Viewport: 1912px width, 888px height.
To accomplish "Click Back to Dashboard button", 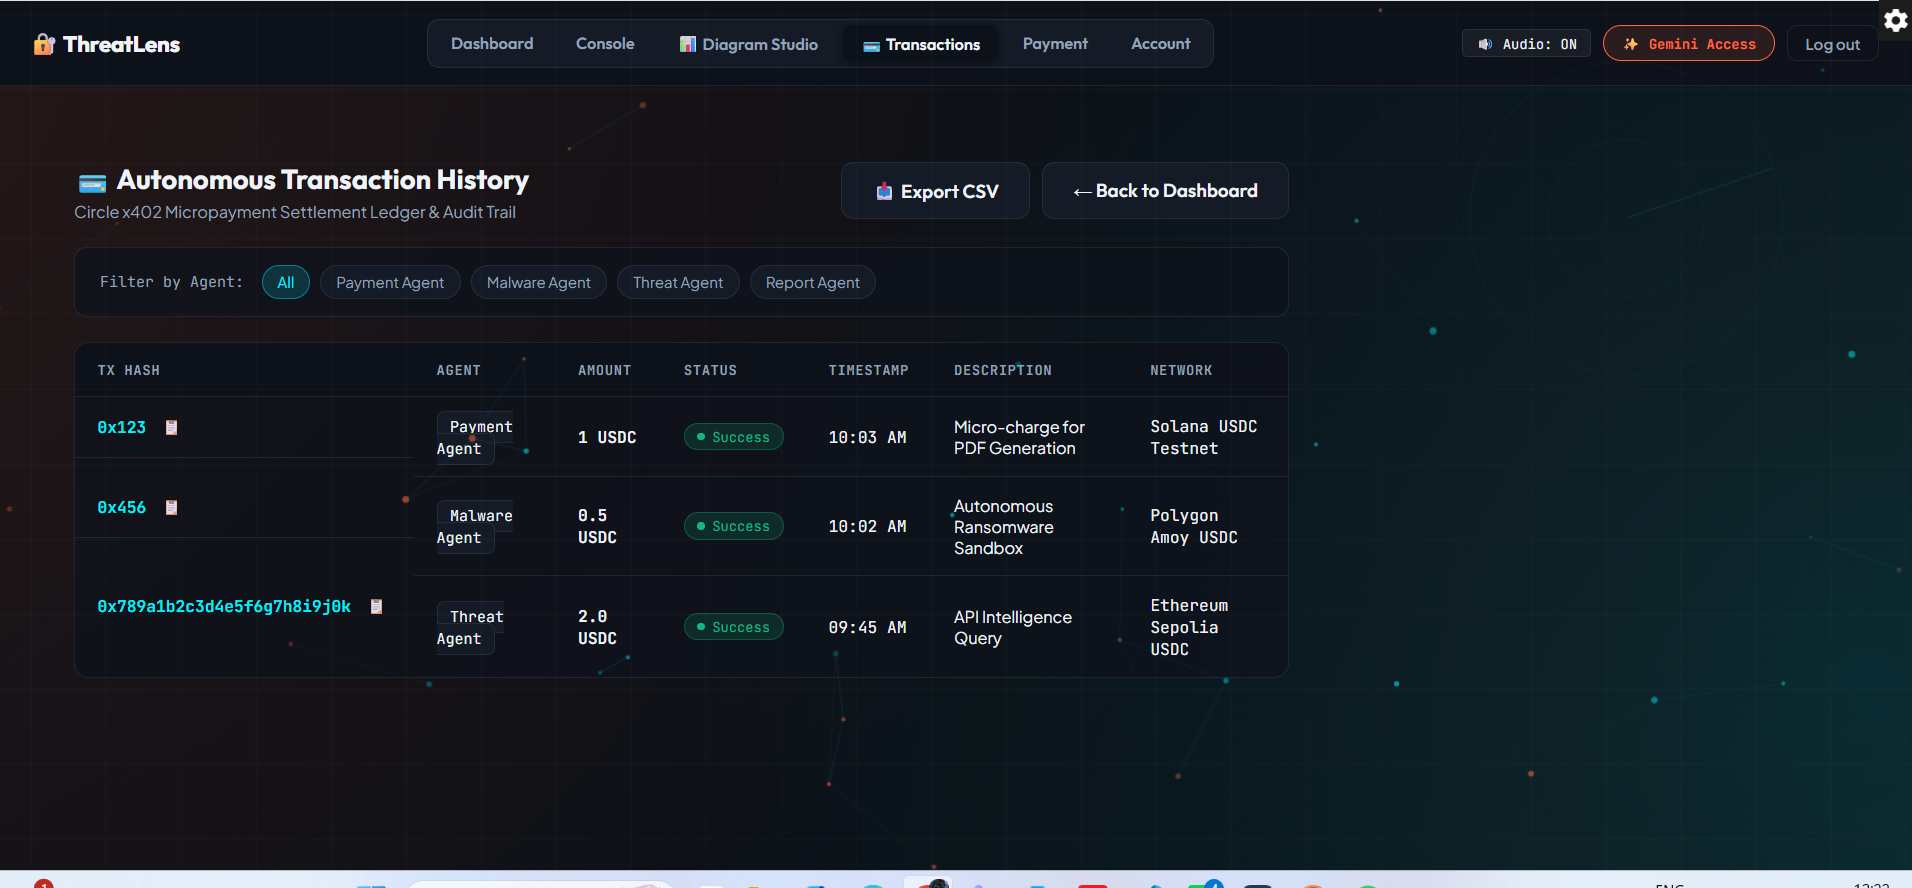I will (x=1165, y=191).
